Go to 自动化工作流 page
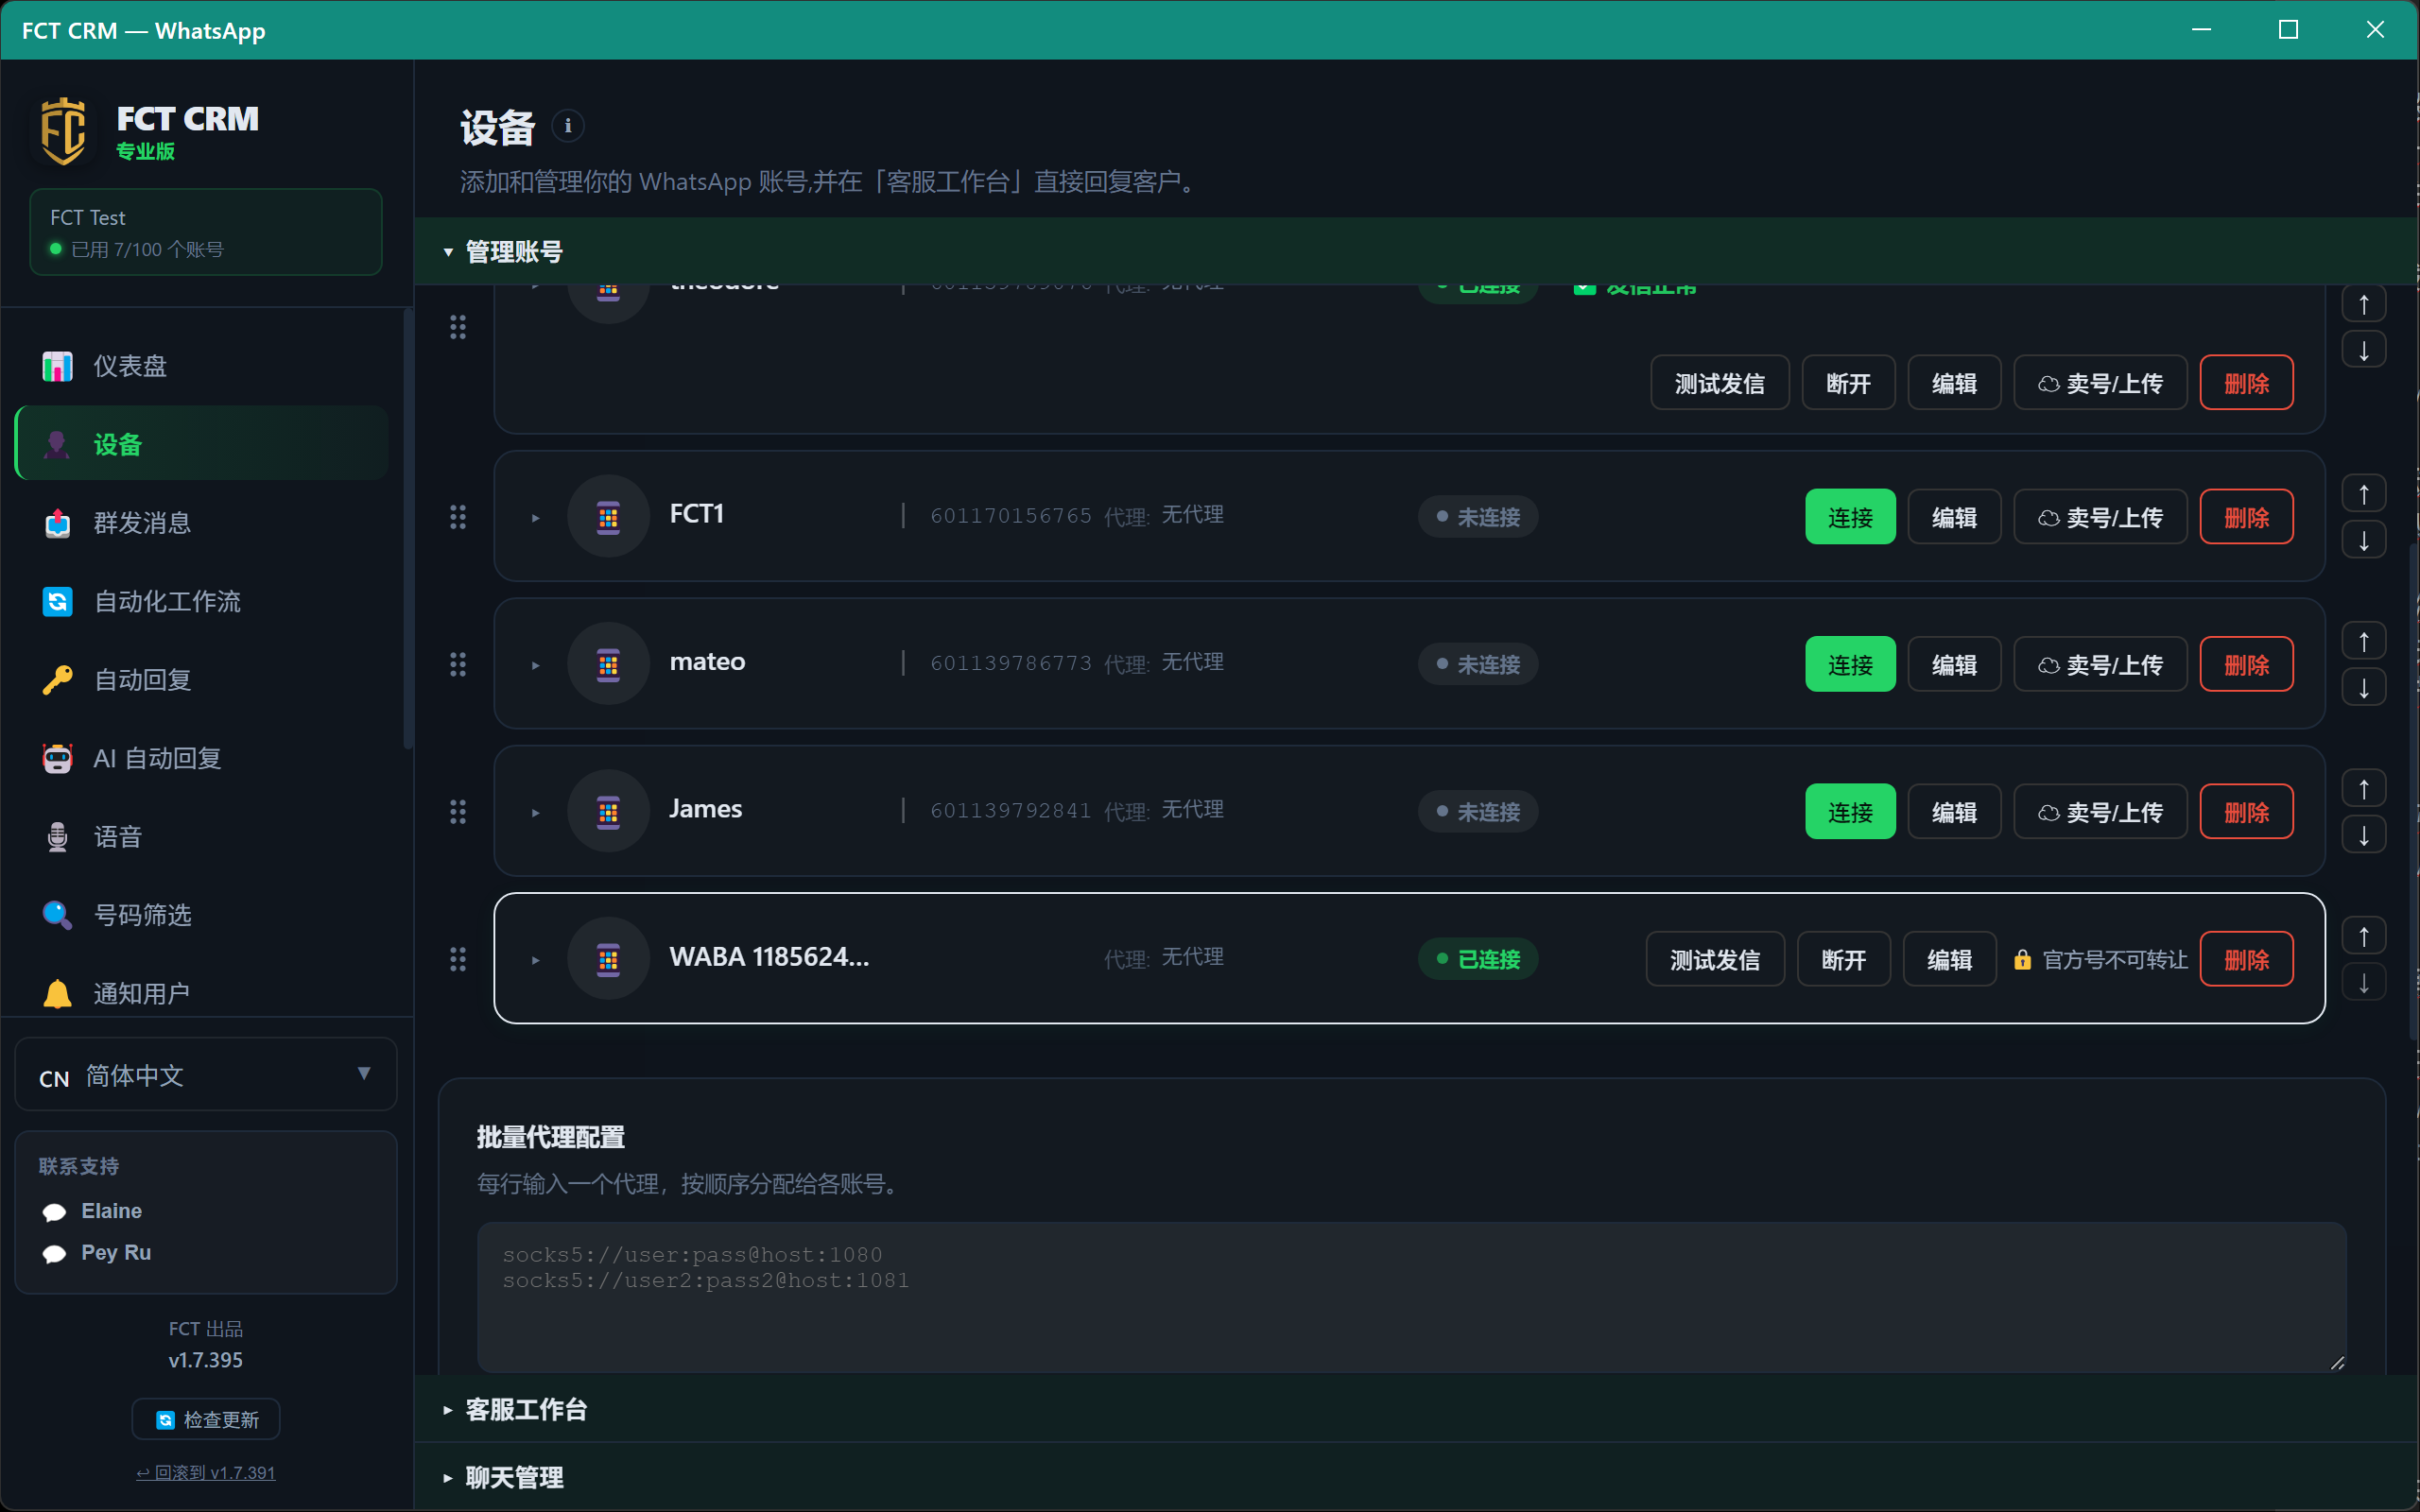 (202, 601)
